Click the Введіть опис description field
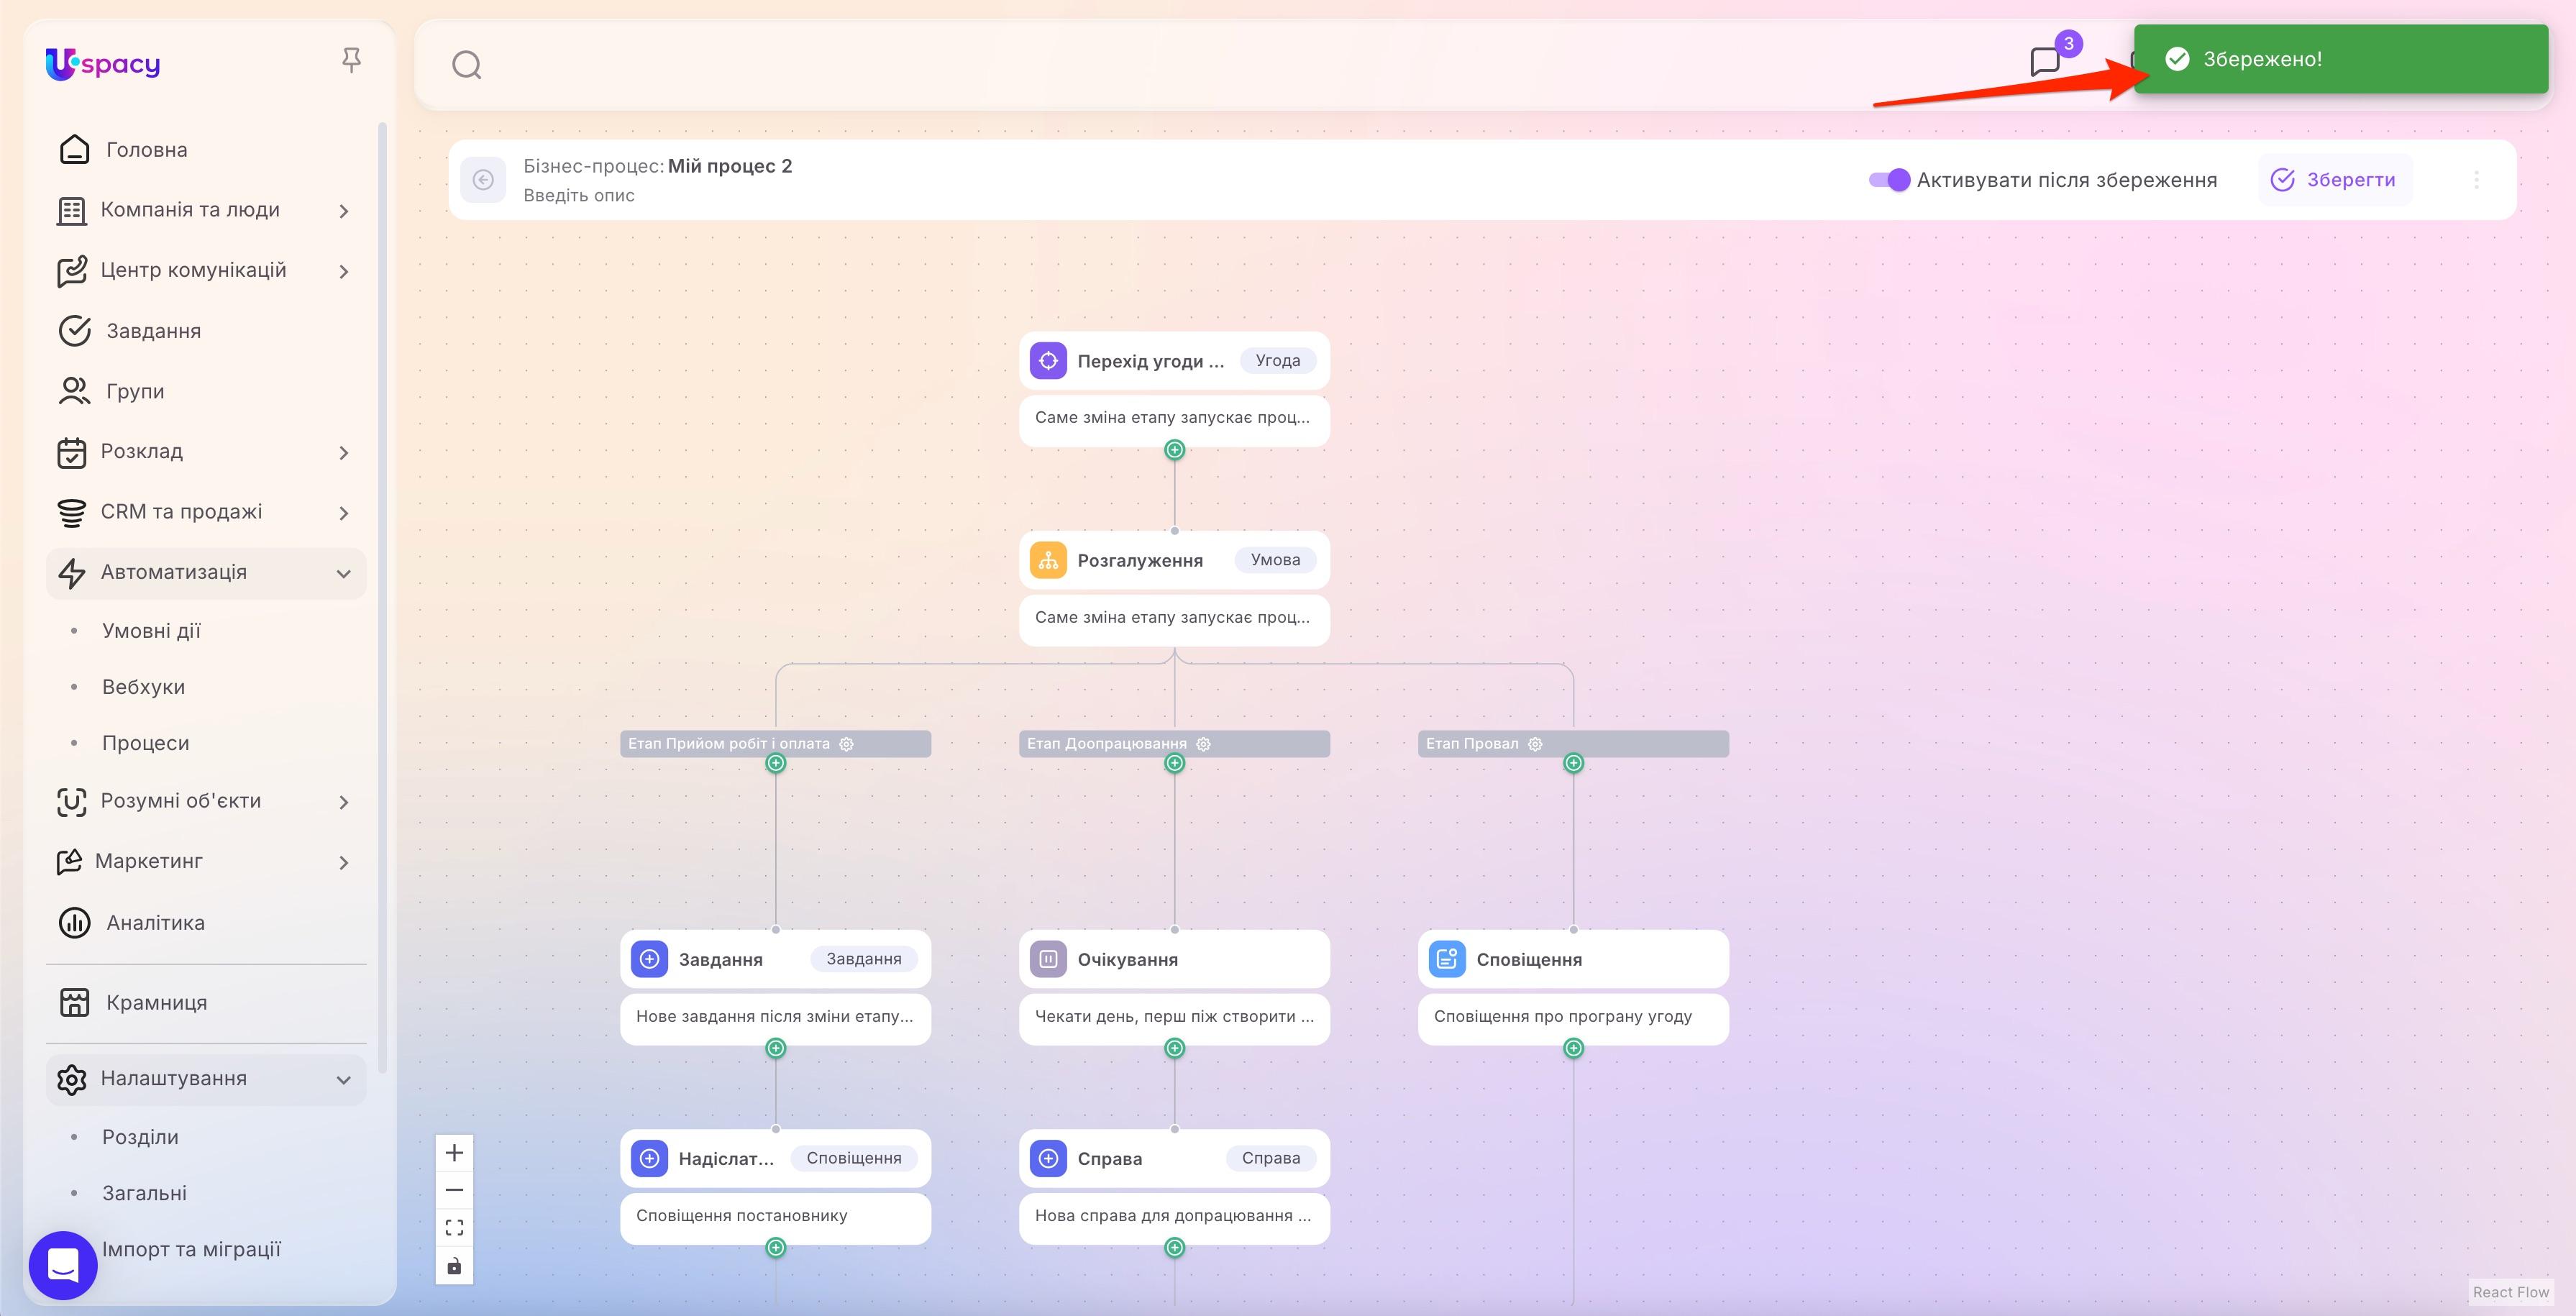 point(580,195)
